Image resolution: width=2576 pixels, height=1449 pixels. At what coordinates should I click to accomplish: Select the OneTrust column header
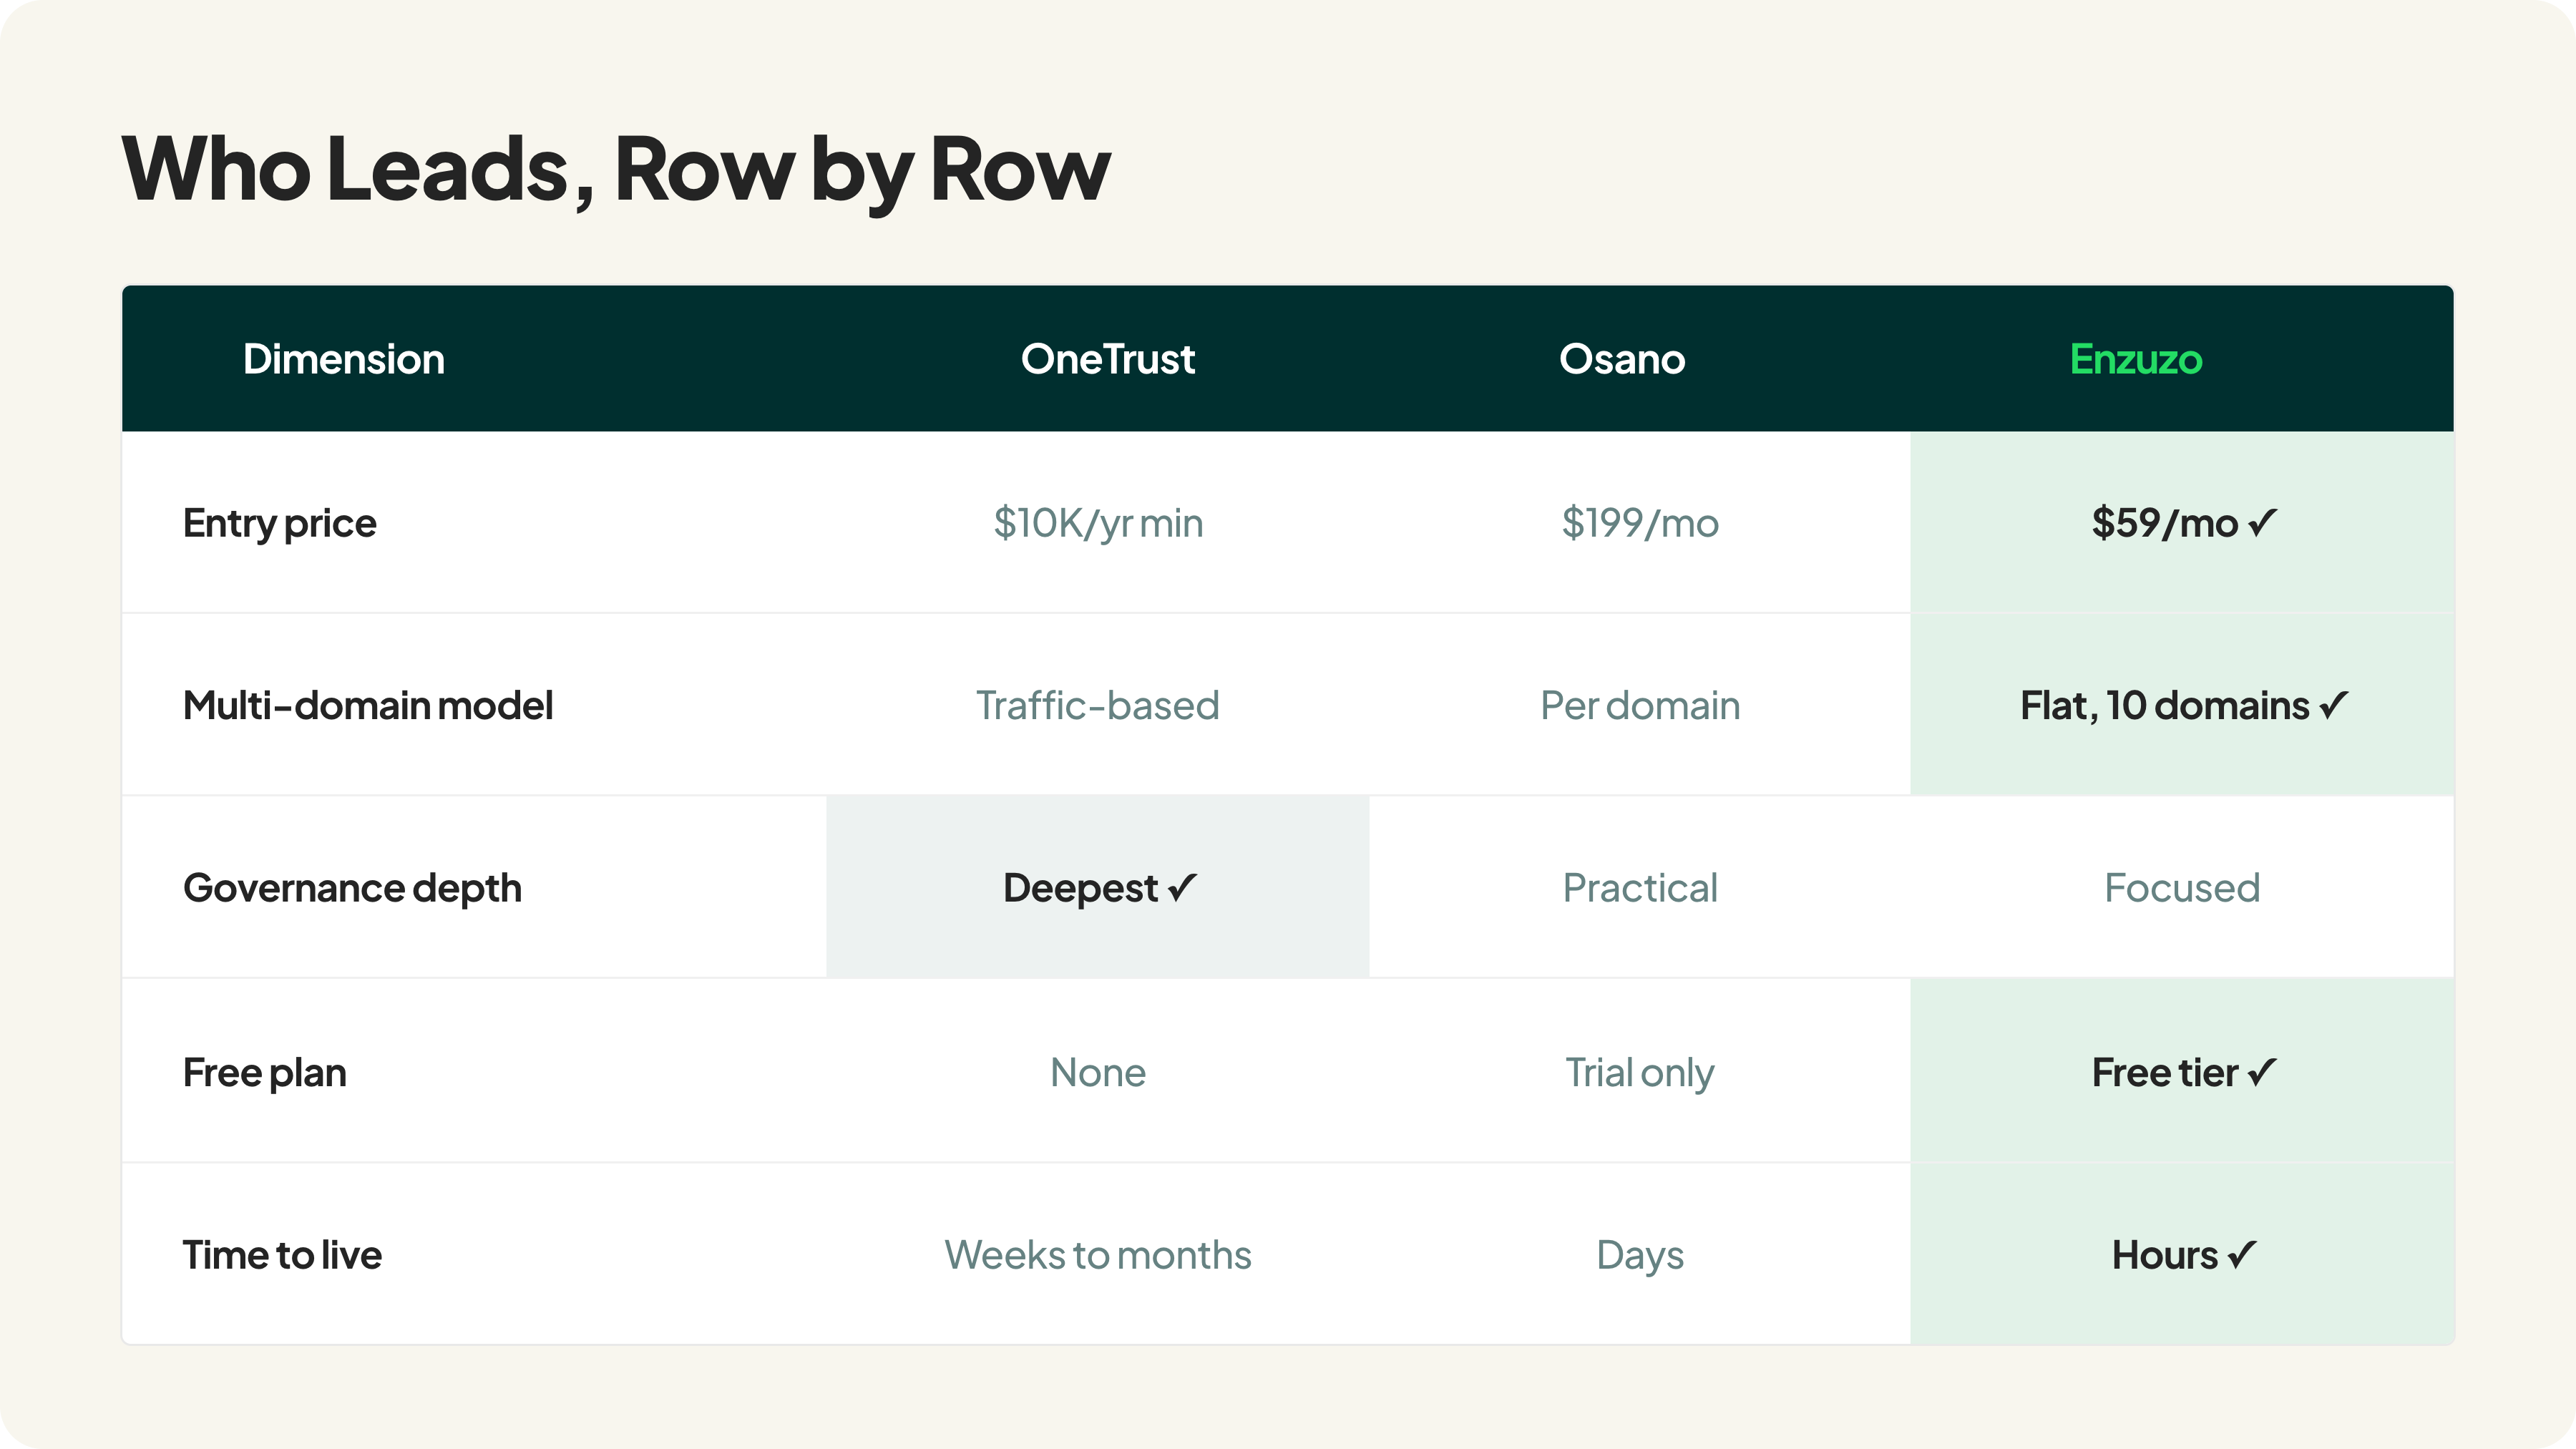(1107, 359)
